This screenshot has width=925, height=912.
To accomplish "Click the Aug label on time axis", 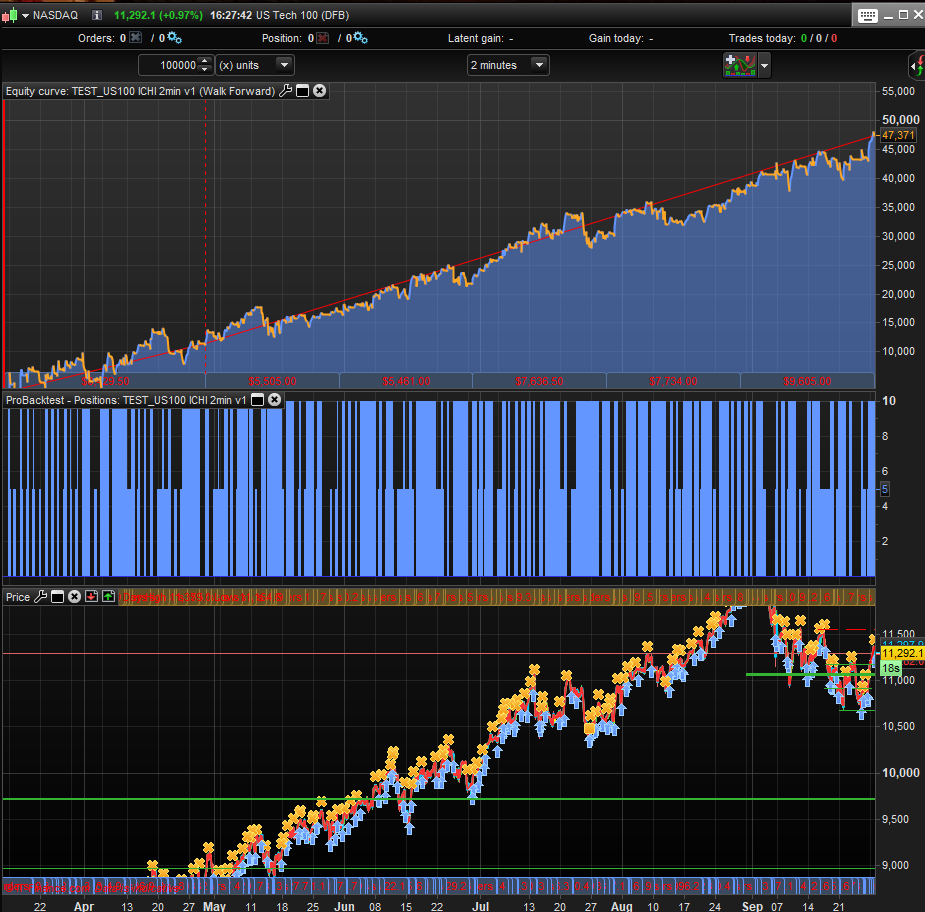I will pos(622,906).
